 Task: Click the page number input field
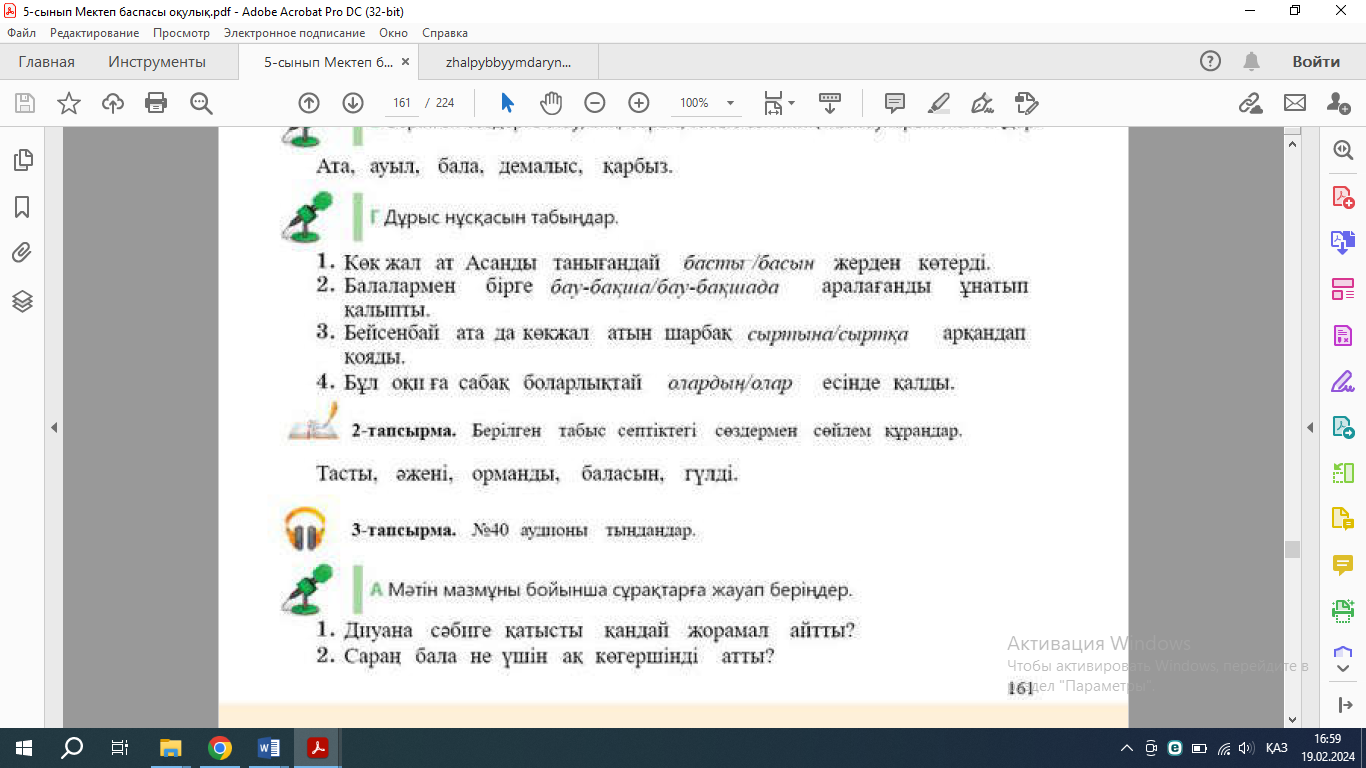[x=403, y=103]
